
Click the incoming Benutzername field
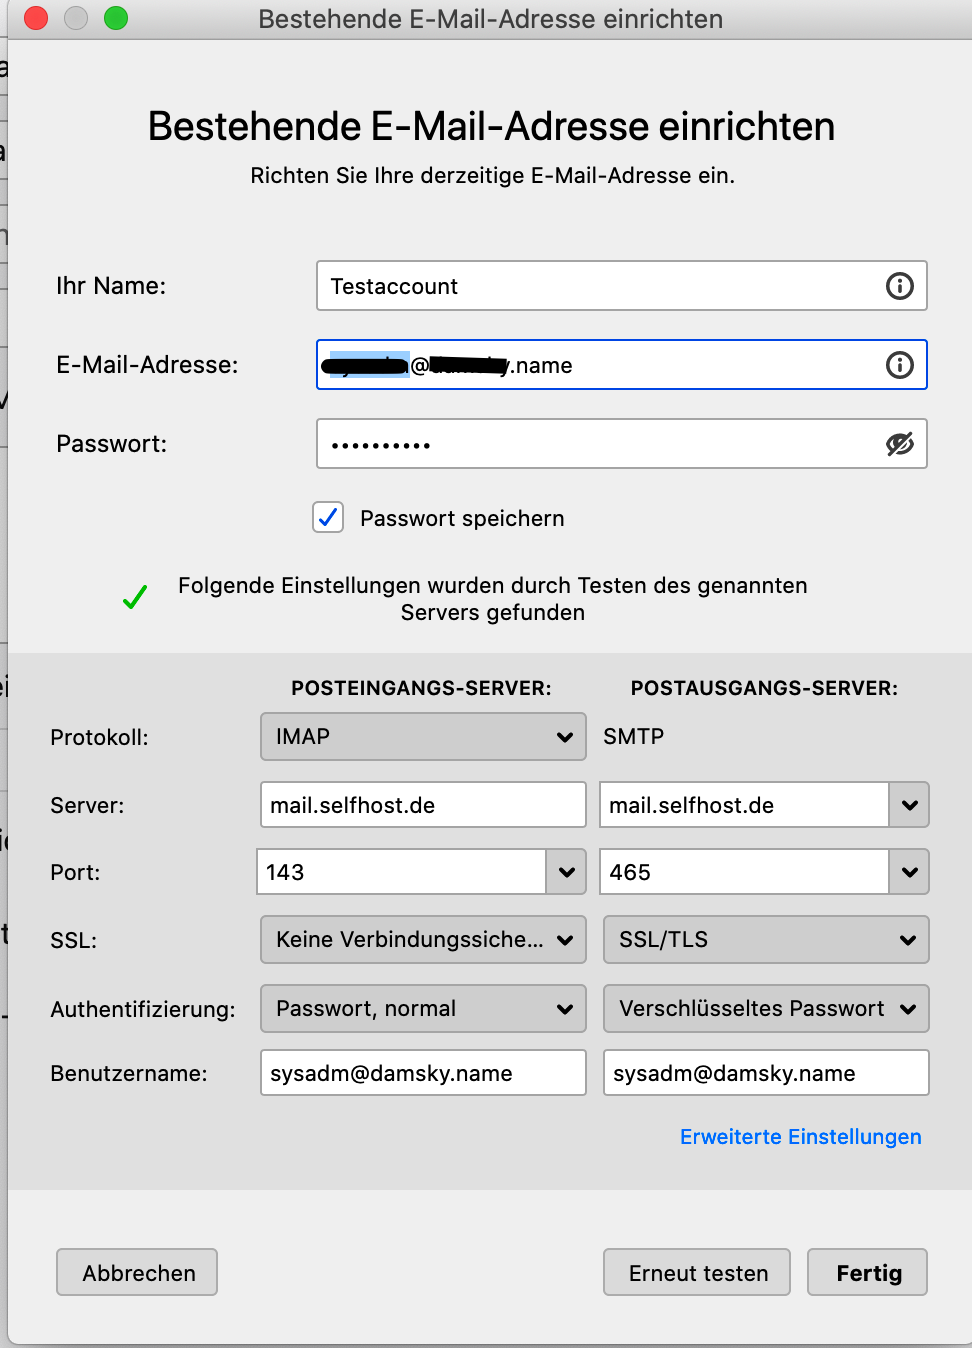pyautogui.click(x=423, y=1073)
